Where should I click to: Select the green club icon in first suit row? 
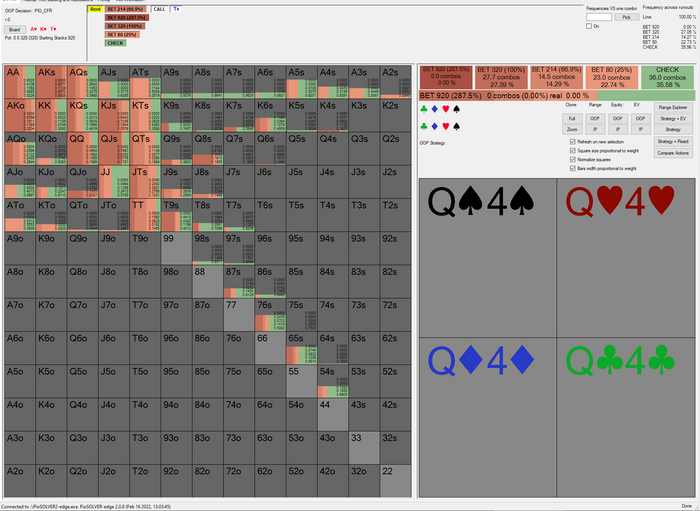click(x=424, y=109)
